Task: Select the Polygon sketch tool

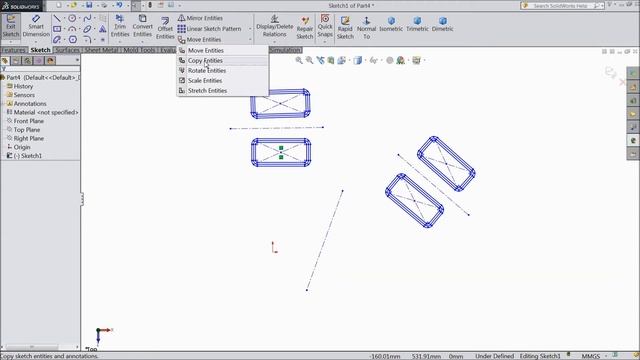Action: click(73, 40)
